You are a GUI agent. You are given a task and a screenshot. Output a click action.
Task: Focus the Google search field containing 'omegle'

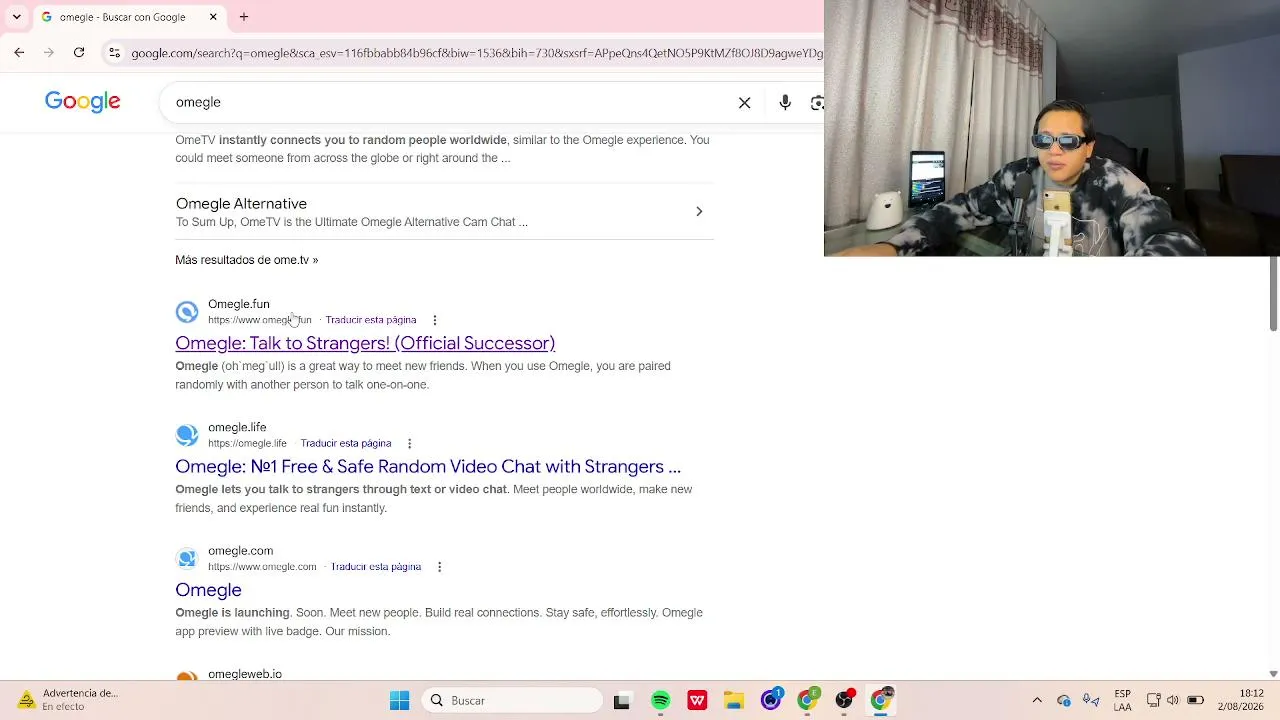click(450, 102)
